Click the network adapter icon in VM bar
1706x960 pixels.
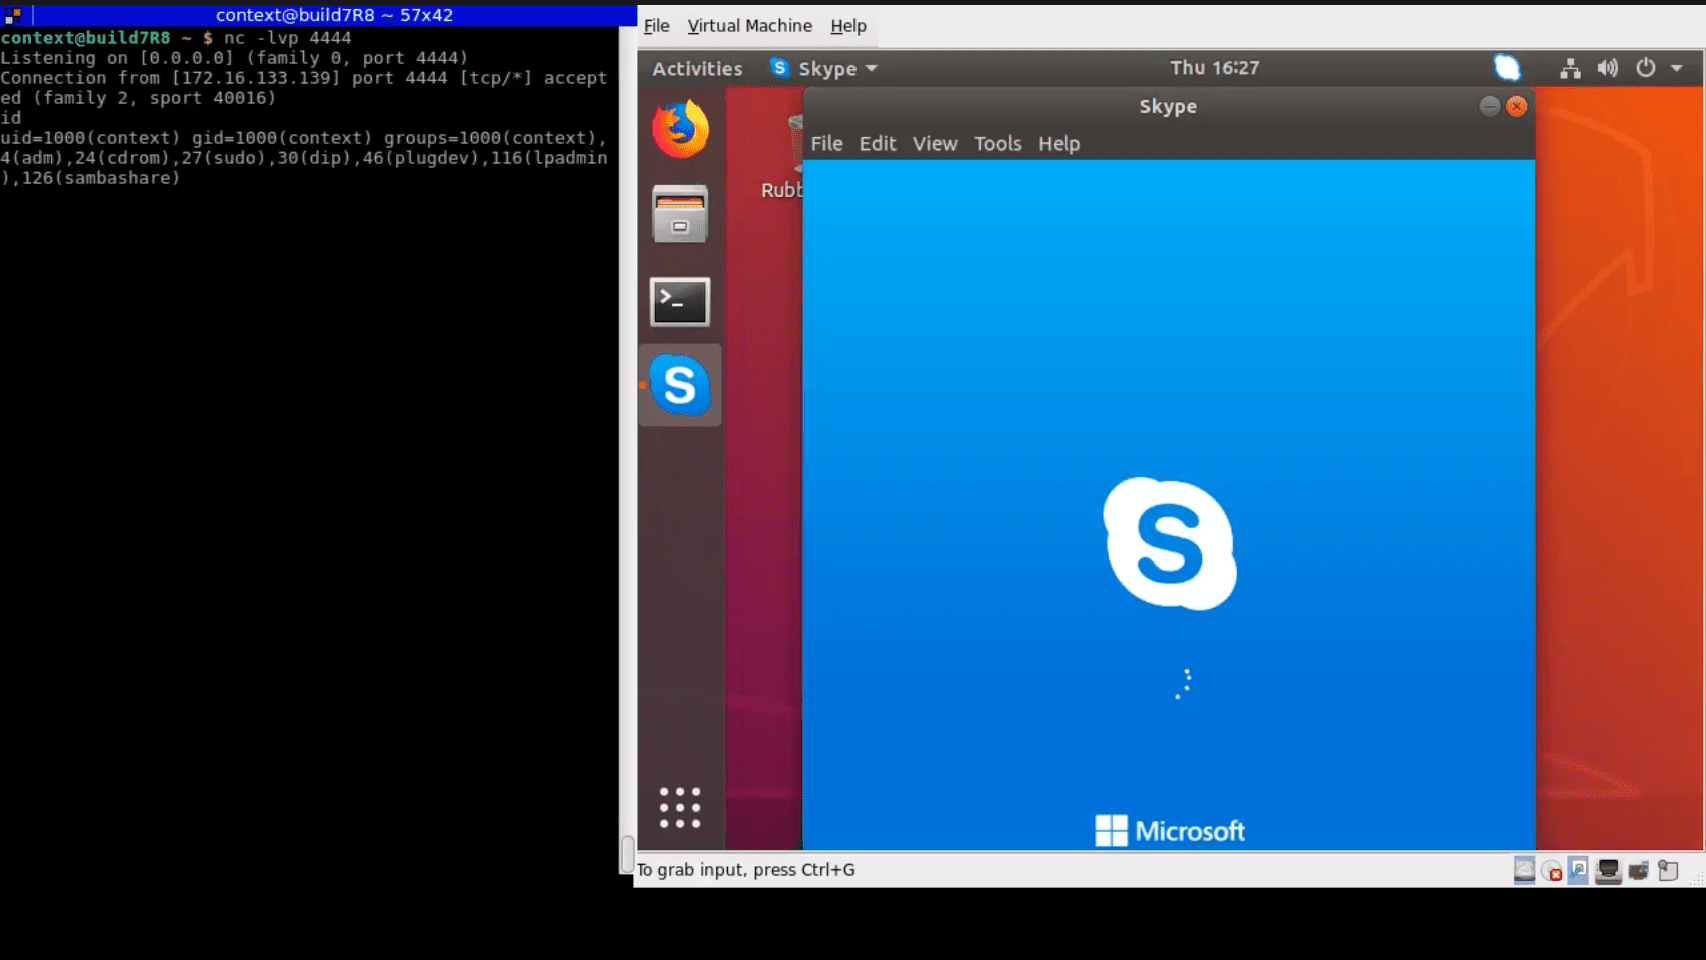(1608, 871)
